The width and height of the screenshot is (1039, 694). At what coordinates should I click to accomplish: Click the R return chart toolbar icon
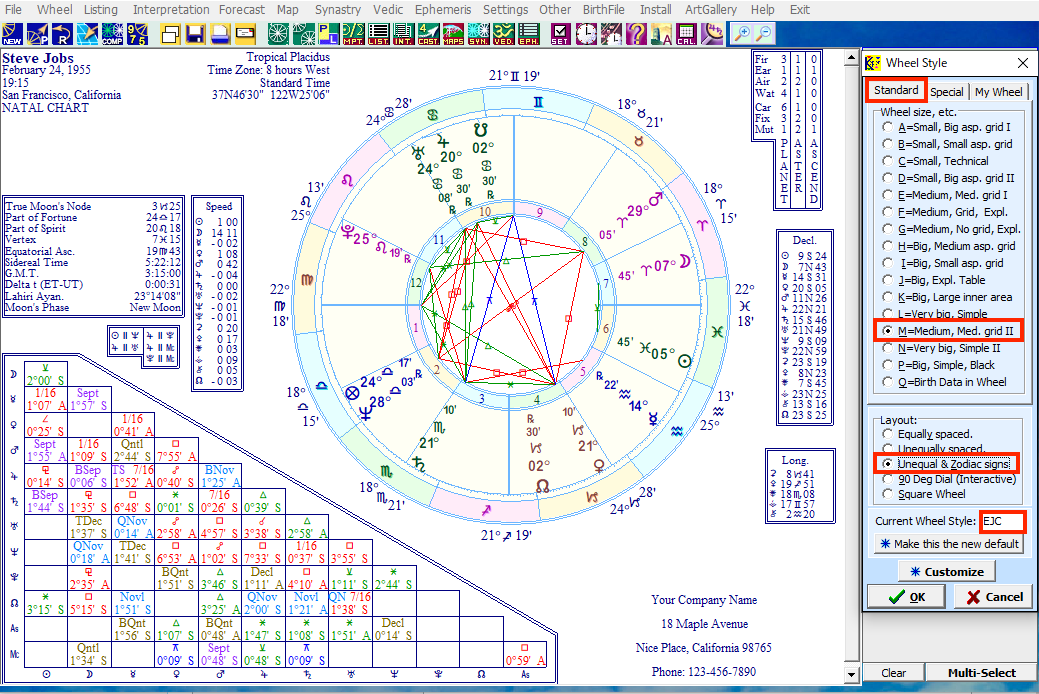click(62, 34)
